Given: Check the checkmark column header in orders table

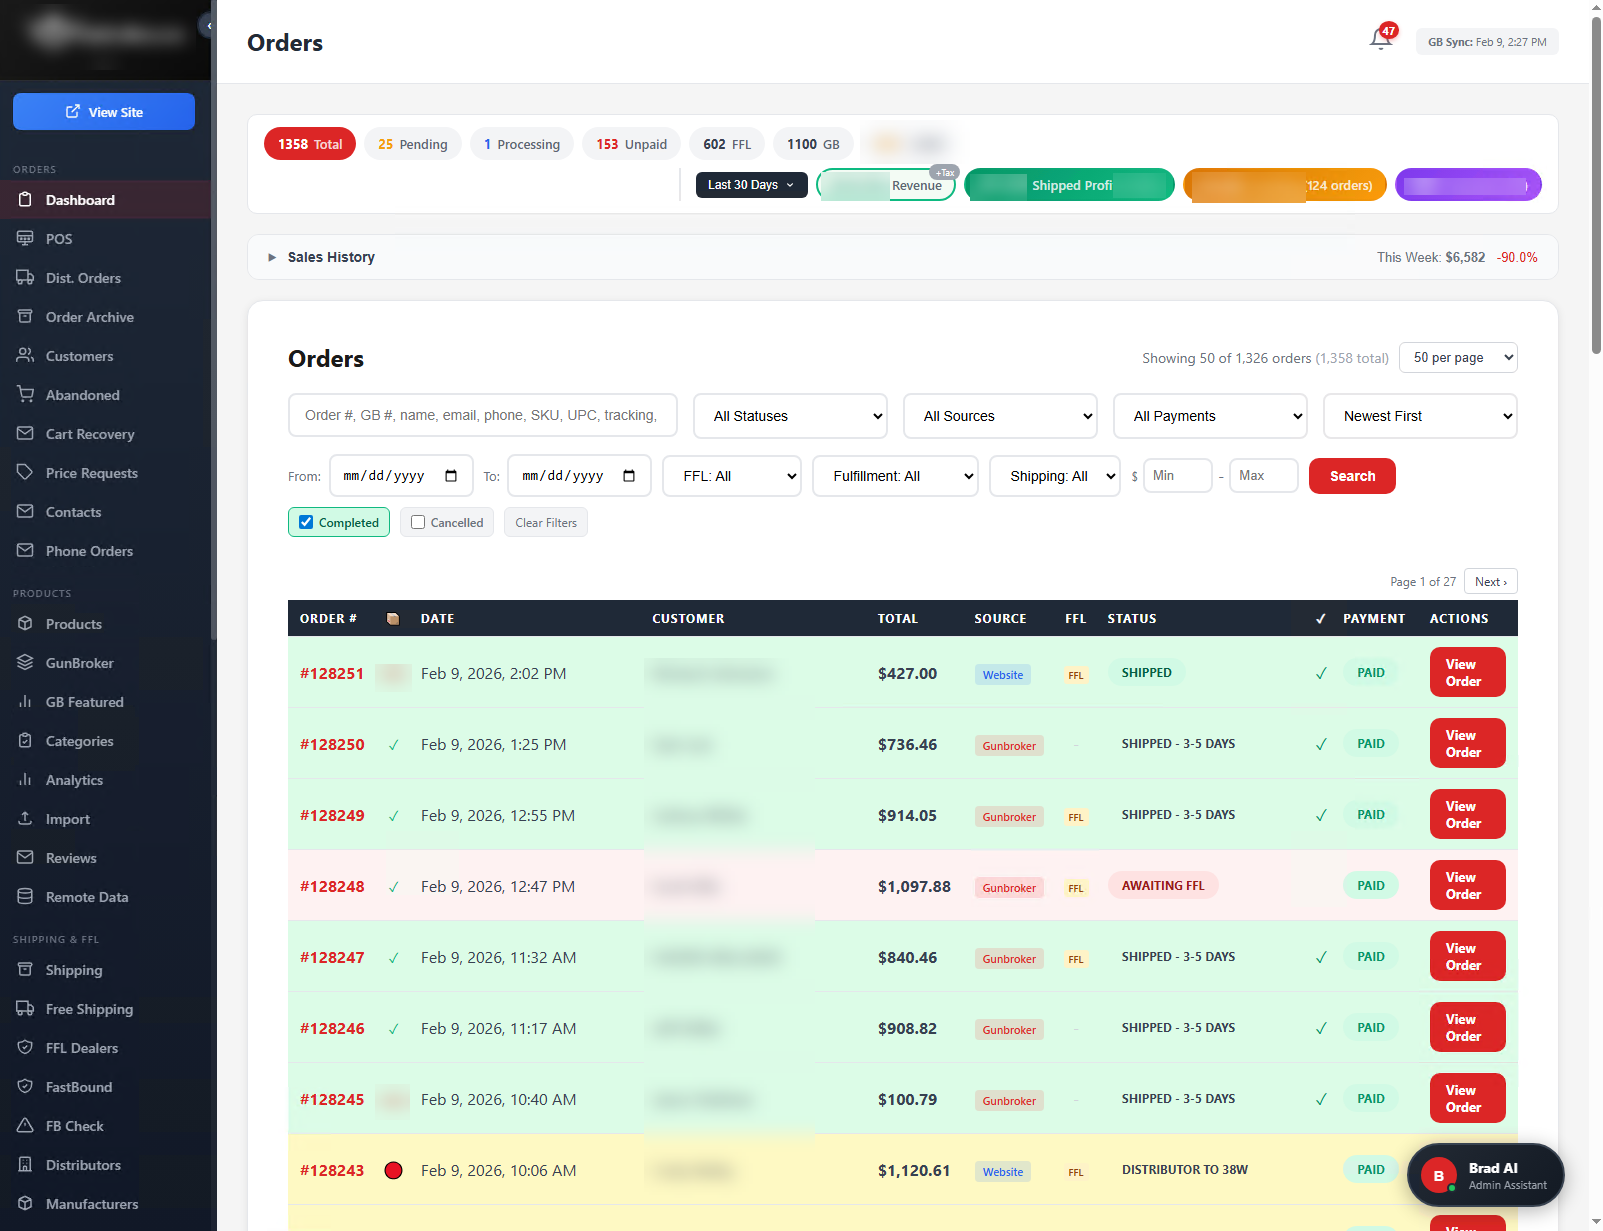Looking at the screenshot, I should click(x=1321, y=618).
